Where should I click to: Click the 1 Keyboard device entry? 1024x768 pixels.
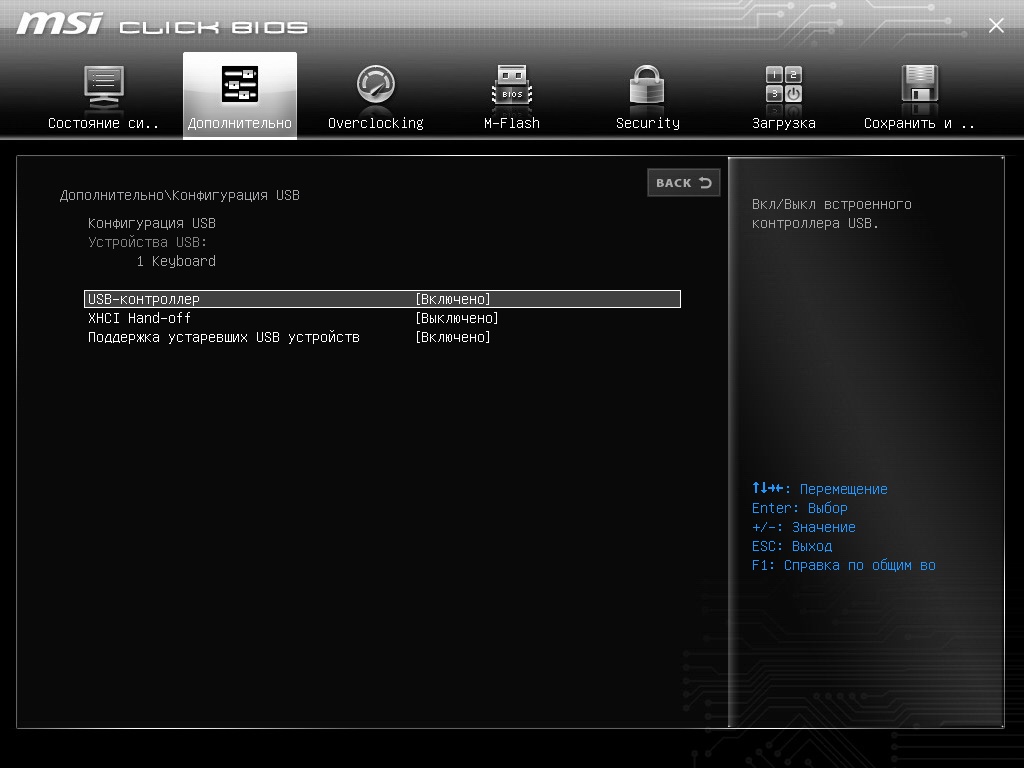point(176,261)
